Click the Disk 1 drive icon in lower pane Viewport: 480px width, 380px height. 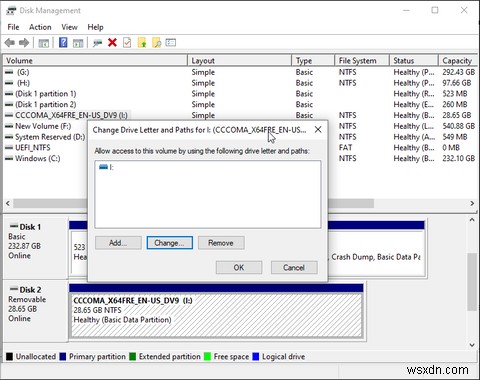coord(14,226)
